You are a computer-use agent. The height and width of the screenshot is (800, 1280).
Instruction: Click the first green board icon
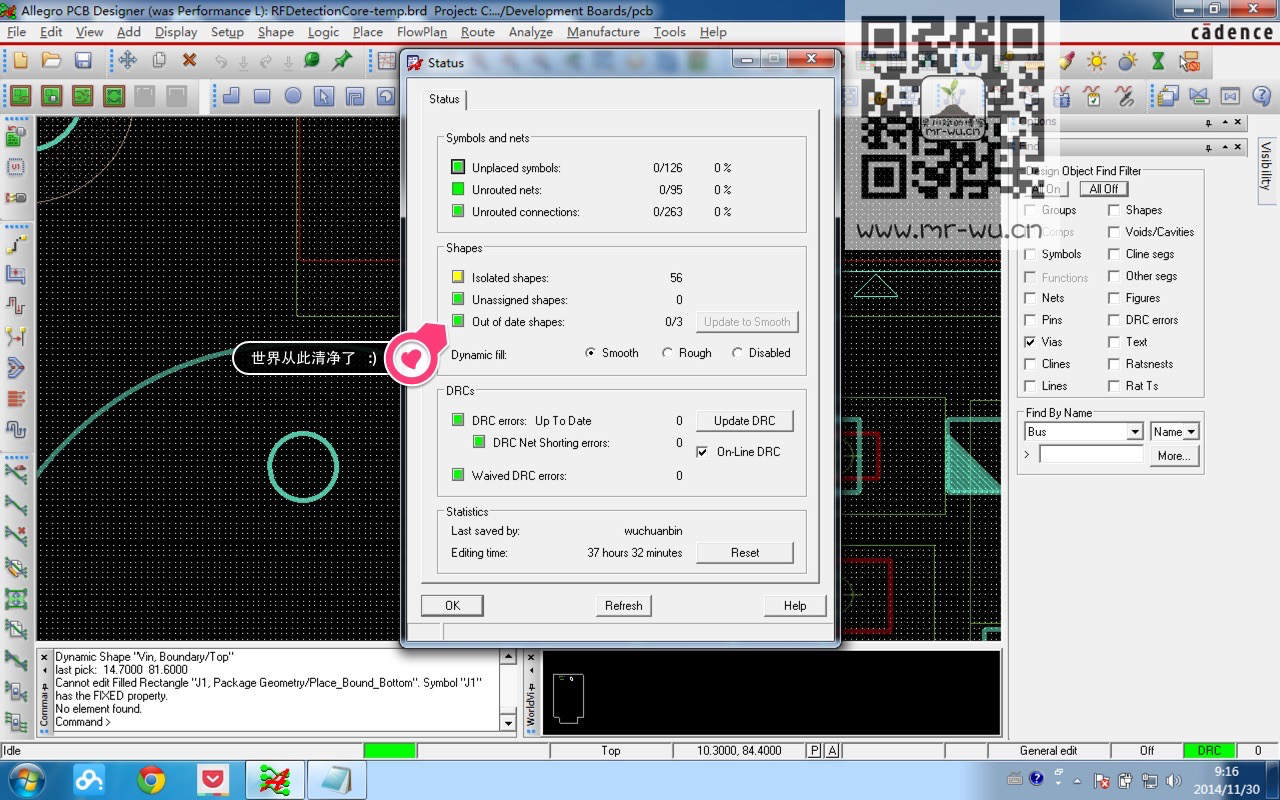click(x=20, y=96)
